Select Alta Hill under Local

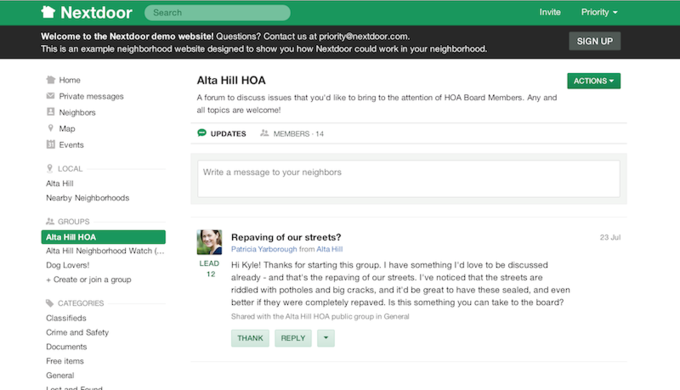pos(59,184)
